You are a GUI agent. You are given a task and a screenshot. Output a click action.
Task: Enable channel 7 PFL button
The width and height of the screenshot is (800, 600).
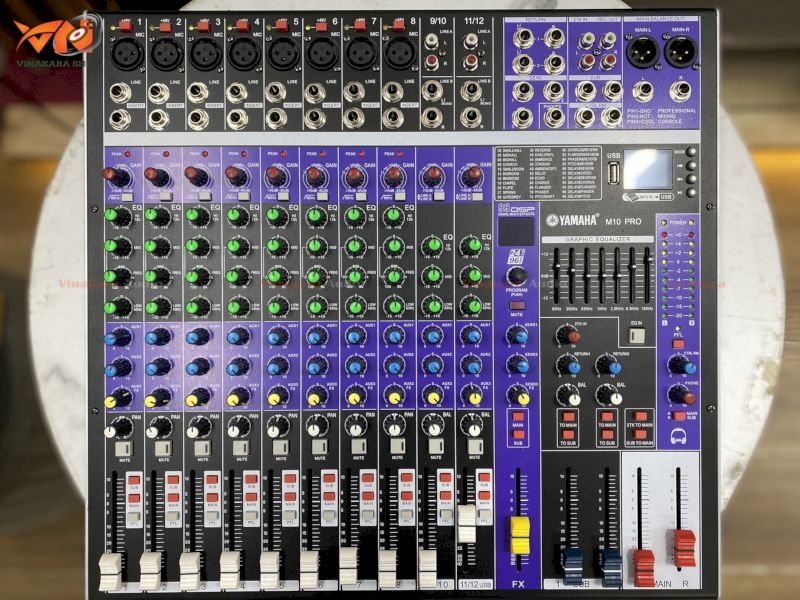click(x=367, y=516)
